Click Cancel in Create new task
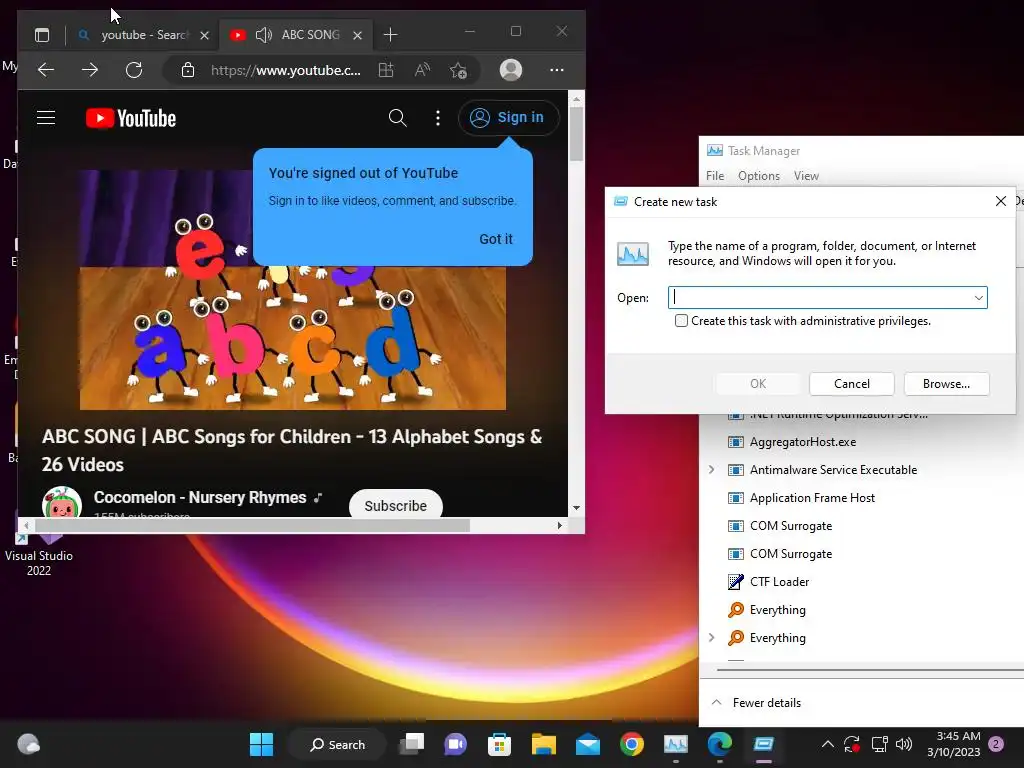 coord(852,384)
